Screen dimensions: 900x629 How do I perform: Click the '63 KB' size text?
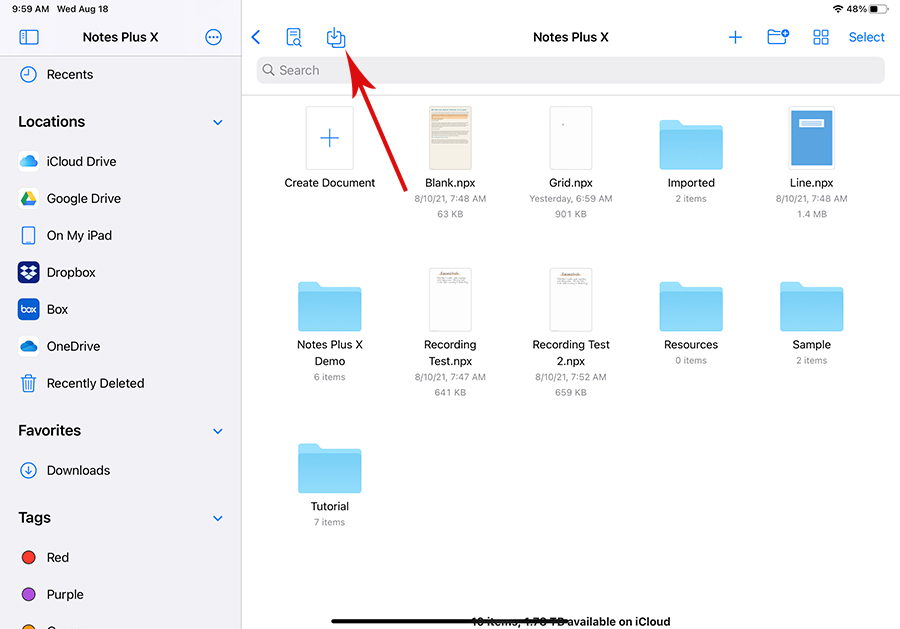pos(450,214)
